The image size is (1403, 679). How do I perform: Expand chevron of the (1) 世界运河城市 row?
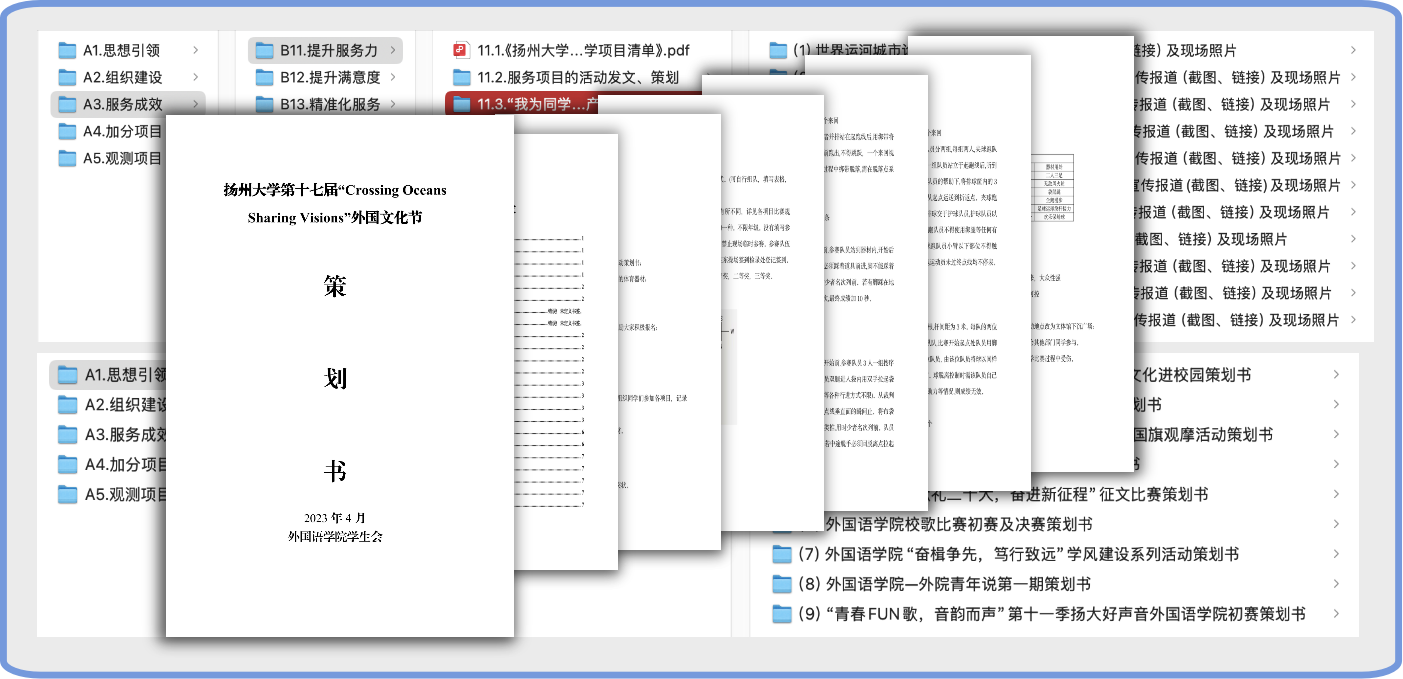tap(1353, 50)
